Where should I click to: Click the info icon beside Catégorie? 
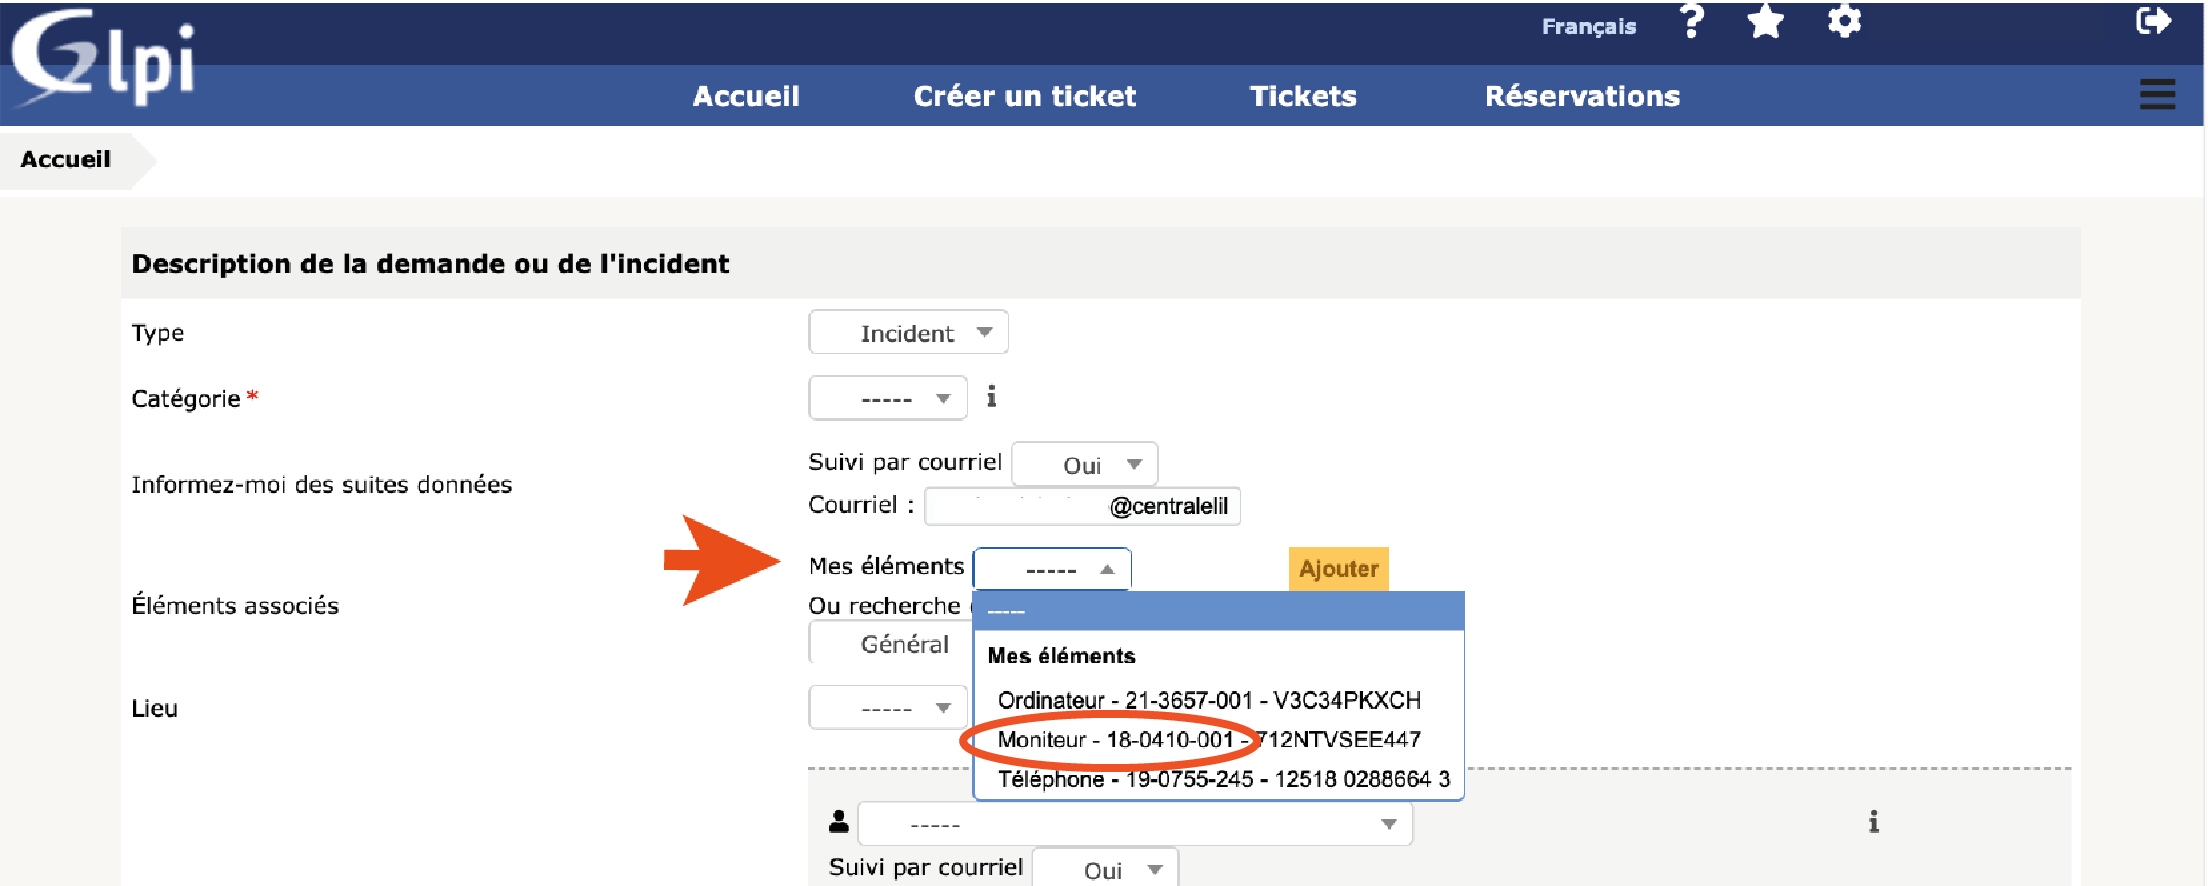(x=991, y=397)
